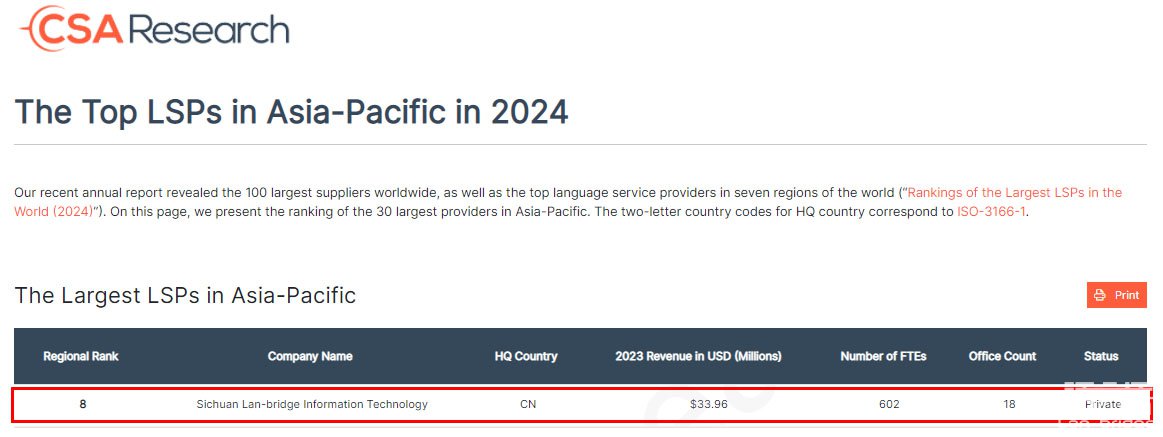Select the Office Count column header
This screenshot has width=1163, height=437.
pos(1002,356)
